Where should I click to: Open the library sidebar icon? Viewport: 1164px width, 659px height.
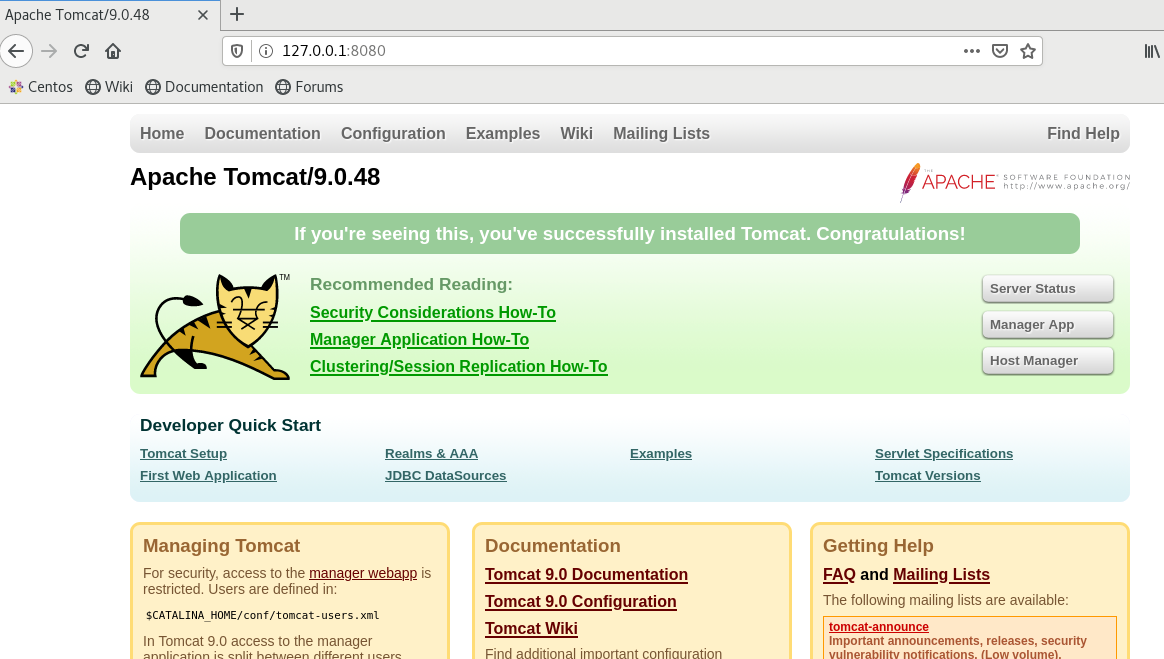(1152, 51)
